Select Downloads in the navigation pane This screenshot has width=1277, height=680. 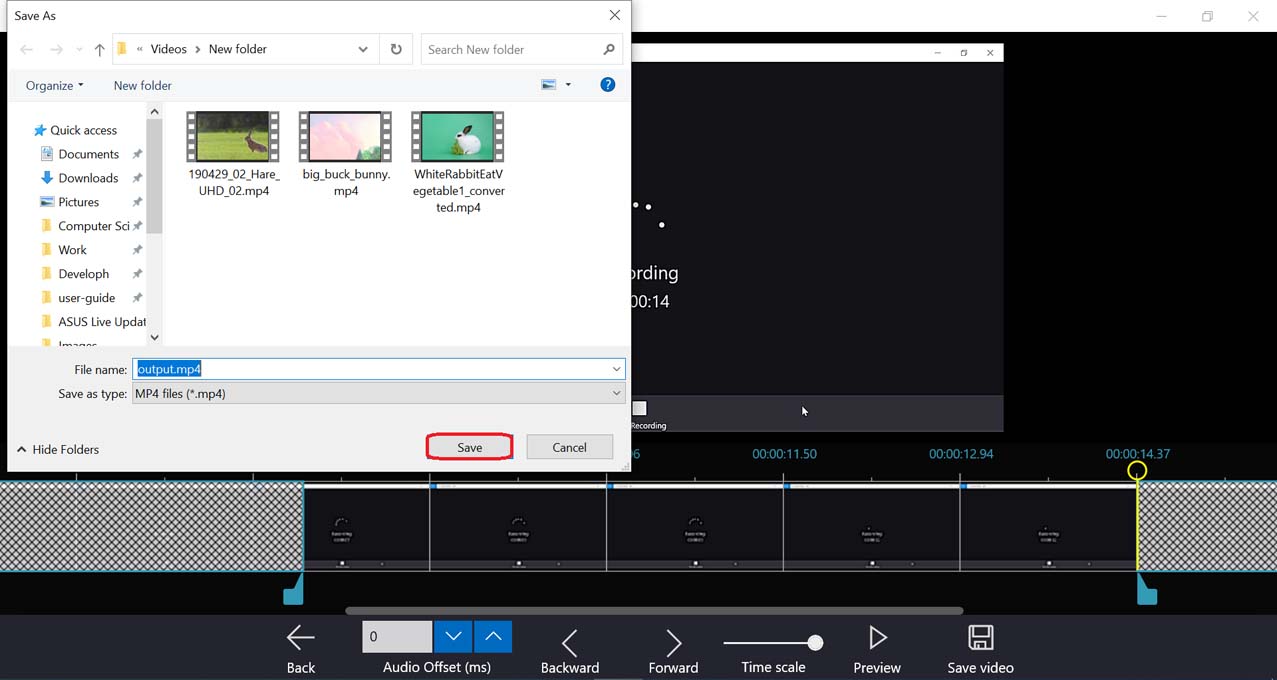(88, 178)
